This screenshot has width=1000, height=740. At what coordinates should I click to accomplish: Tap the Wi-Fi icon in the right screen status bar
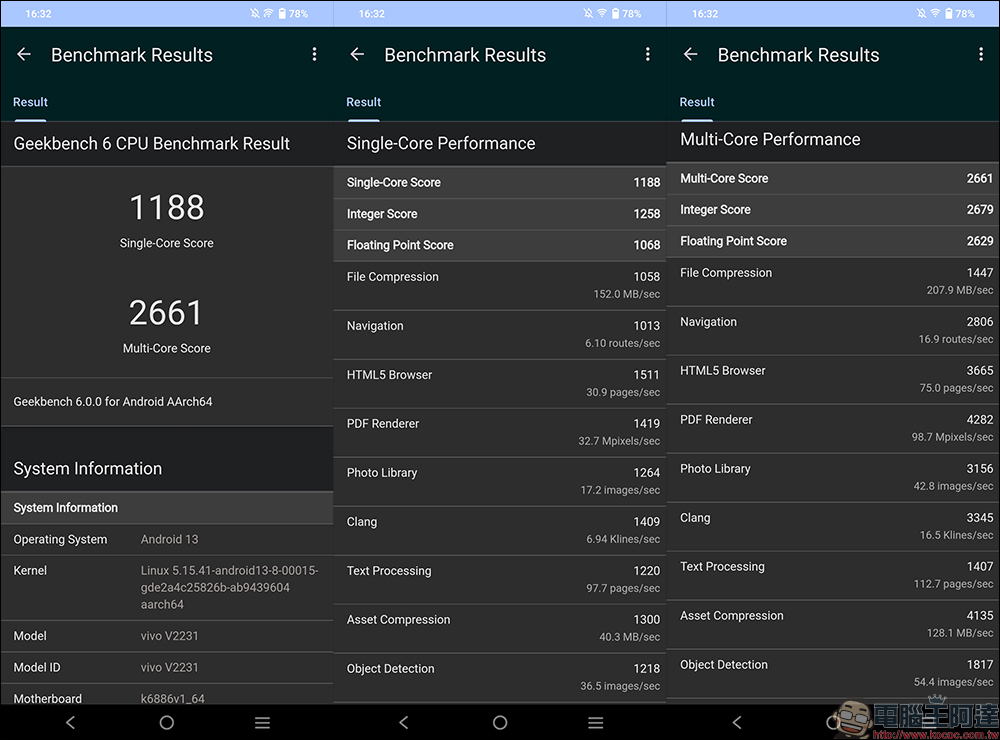(935, 14)
